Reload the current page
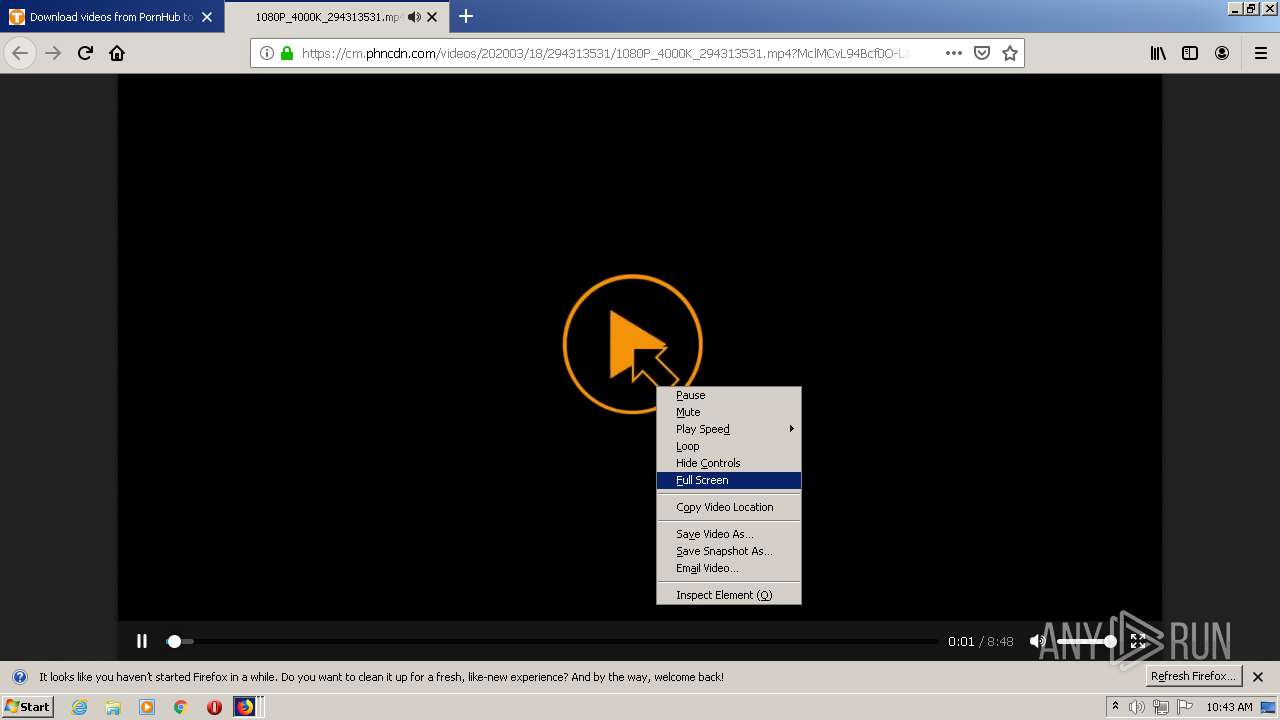1280x720 pixels. [x=85, y=53]
